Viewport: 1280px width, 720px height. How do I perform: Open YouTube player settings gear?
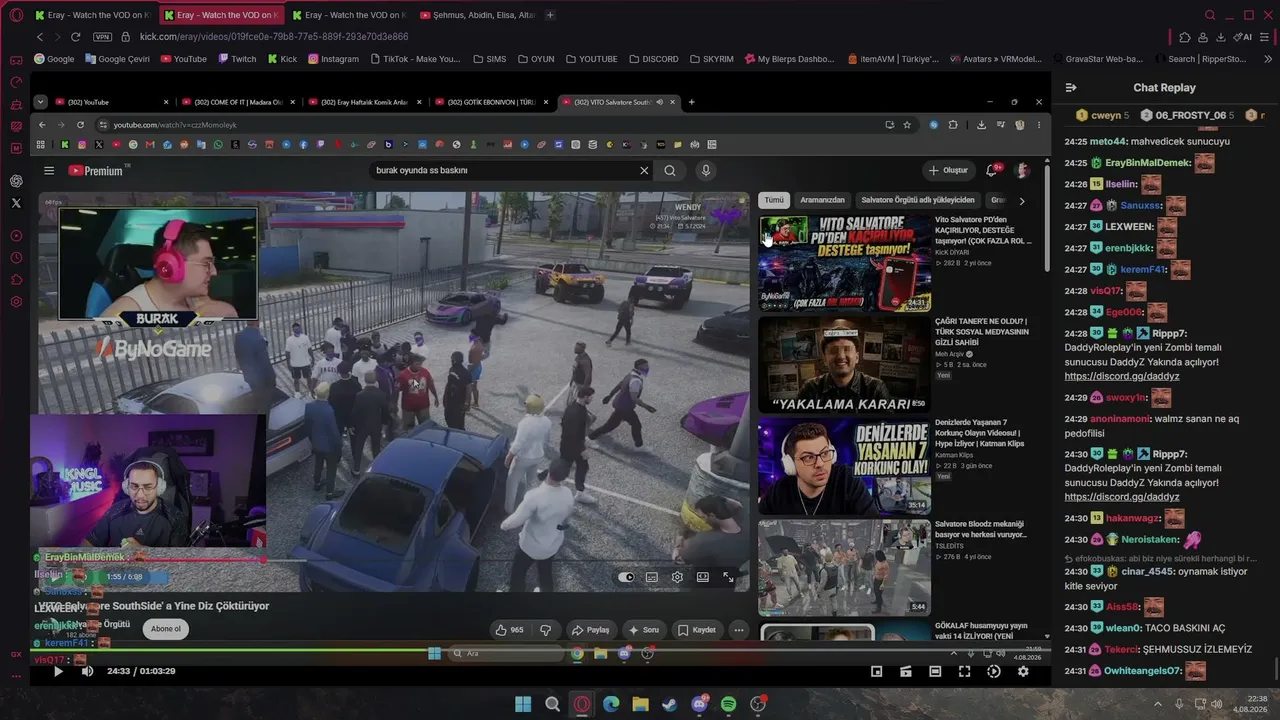click(x=677, y=577)
